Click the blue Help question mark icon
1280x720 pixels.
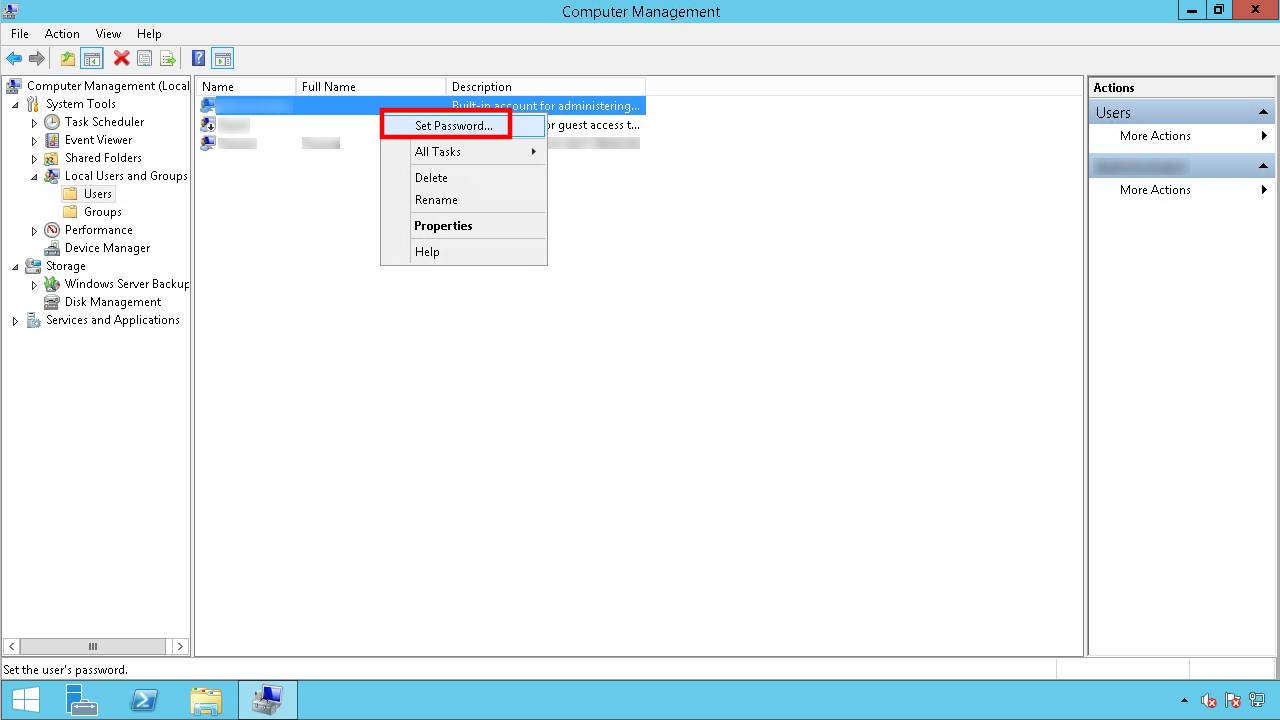click(198, 59)
